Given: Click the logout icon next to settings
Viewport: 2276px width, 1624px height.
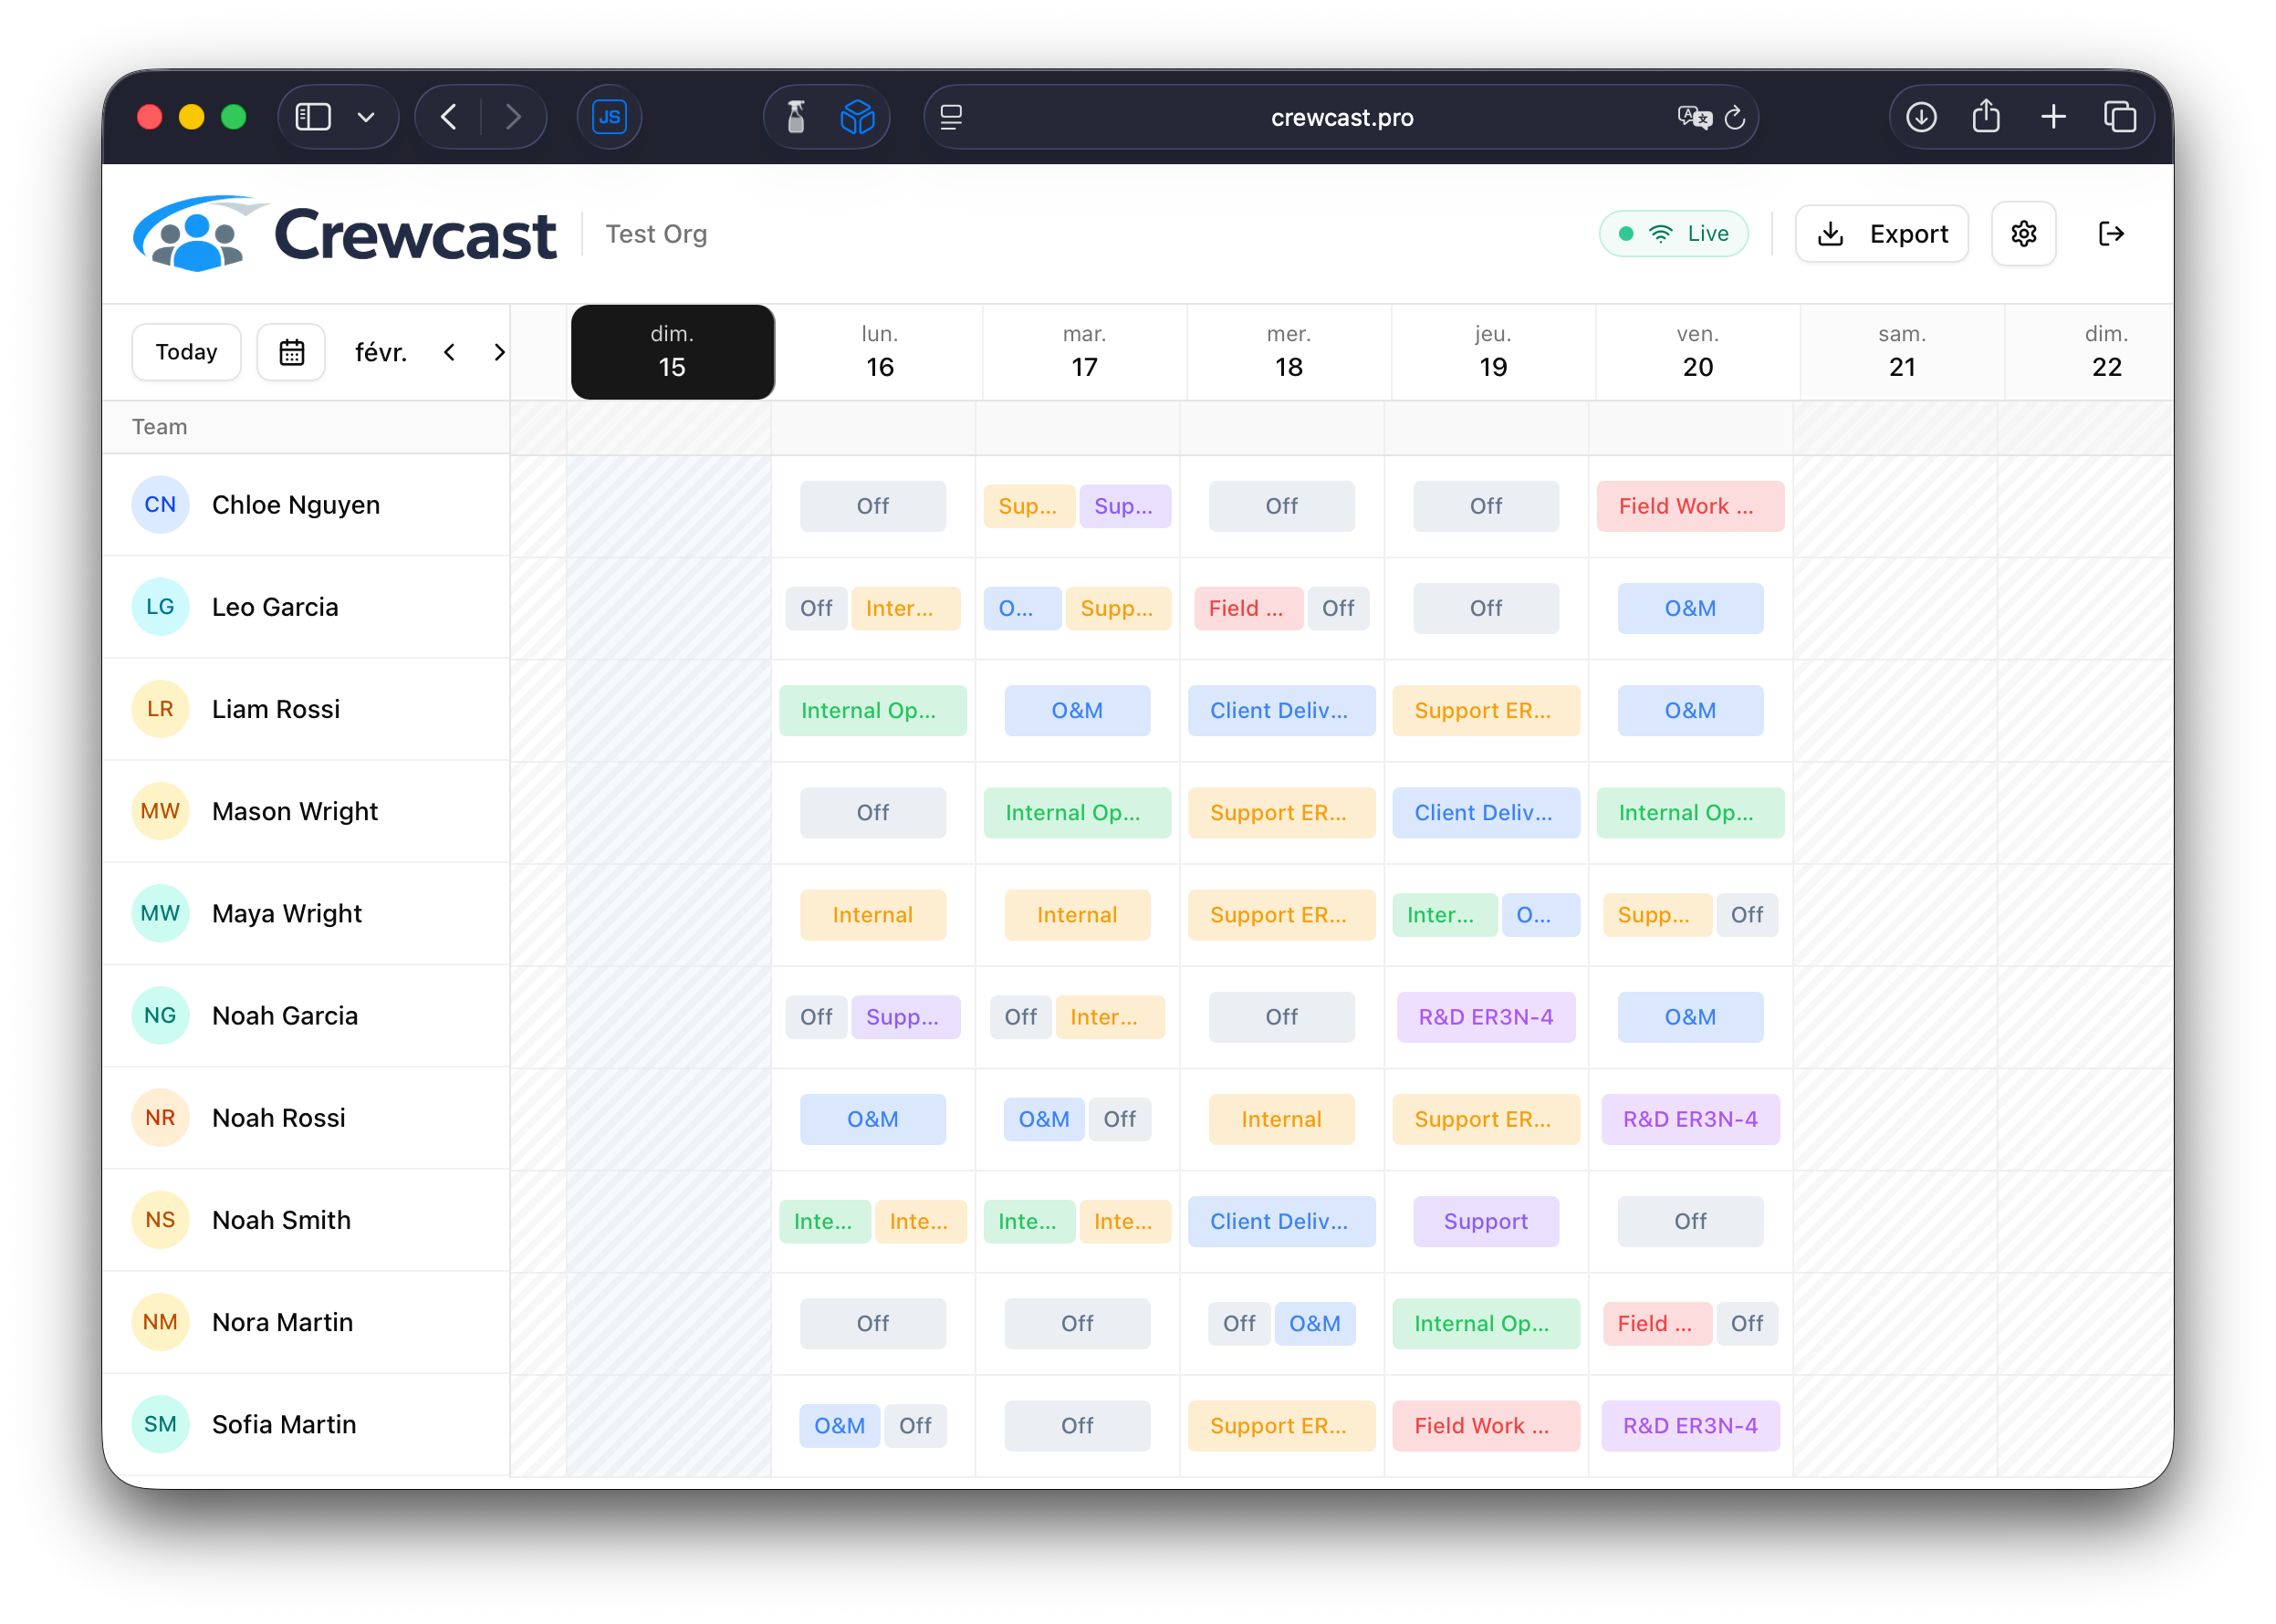Looking at the screenshot, I should point(2112,233).
